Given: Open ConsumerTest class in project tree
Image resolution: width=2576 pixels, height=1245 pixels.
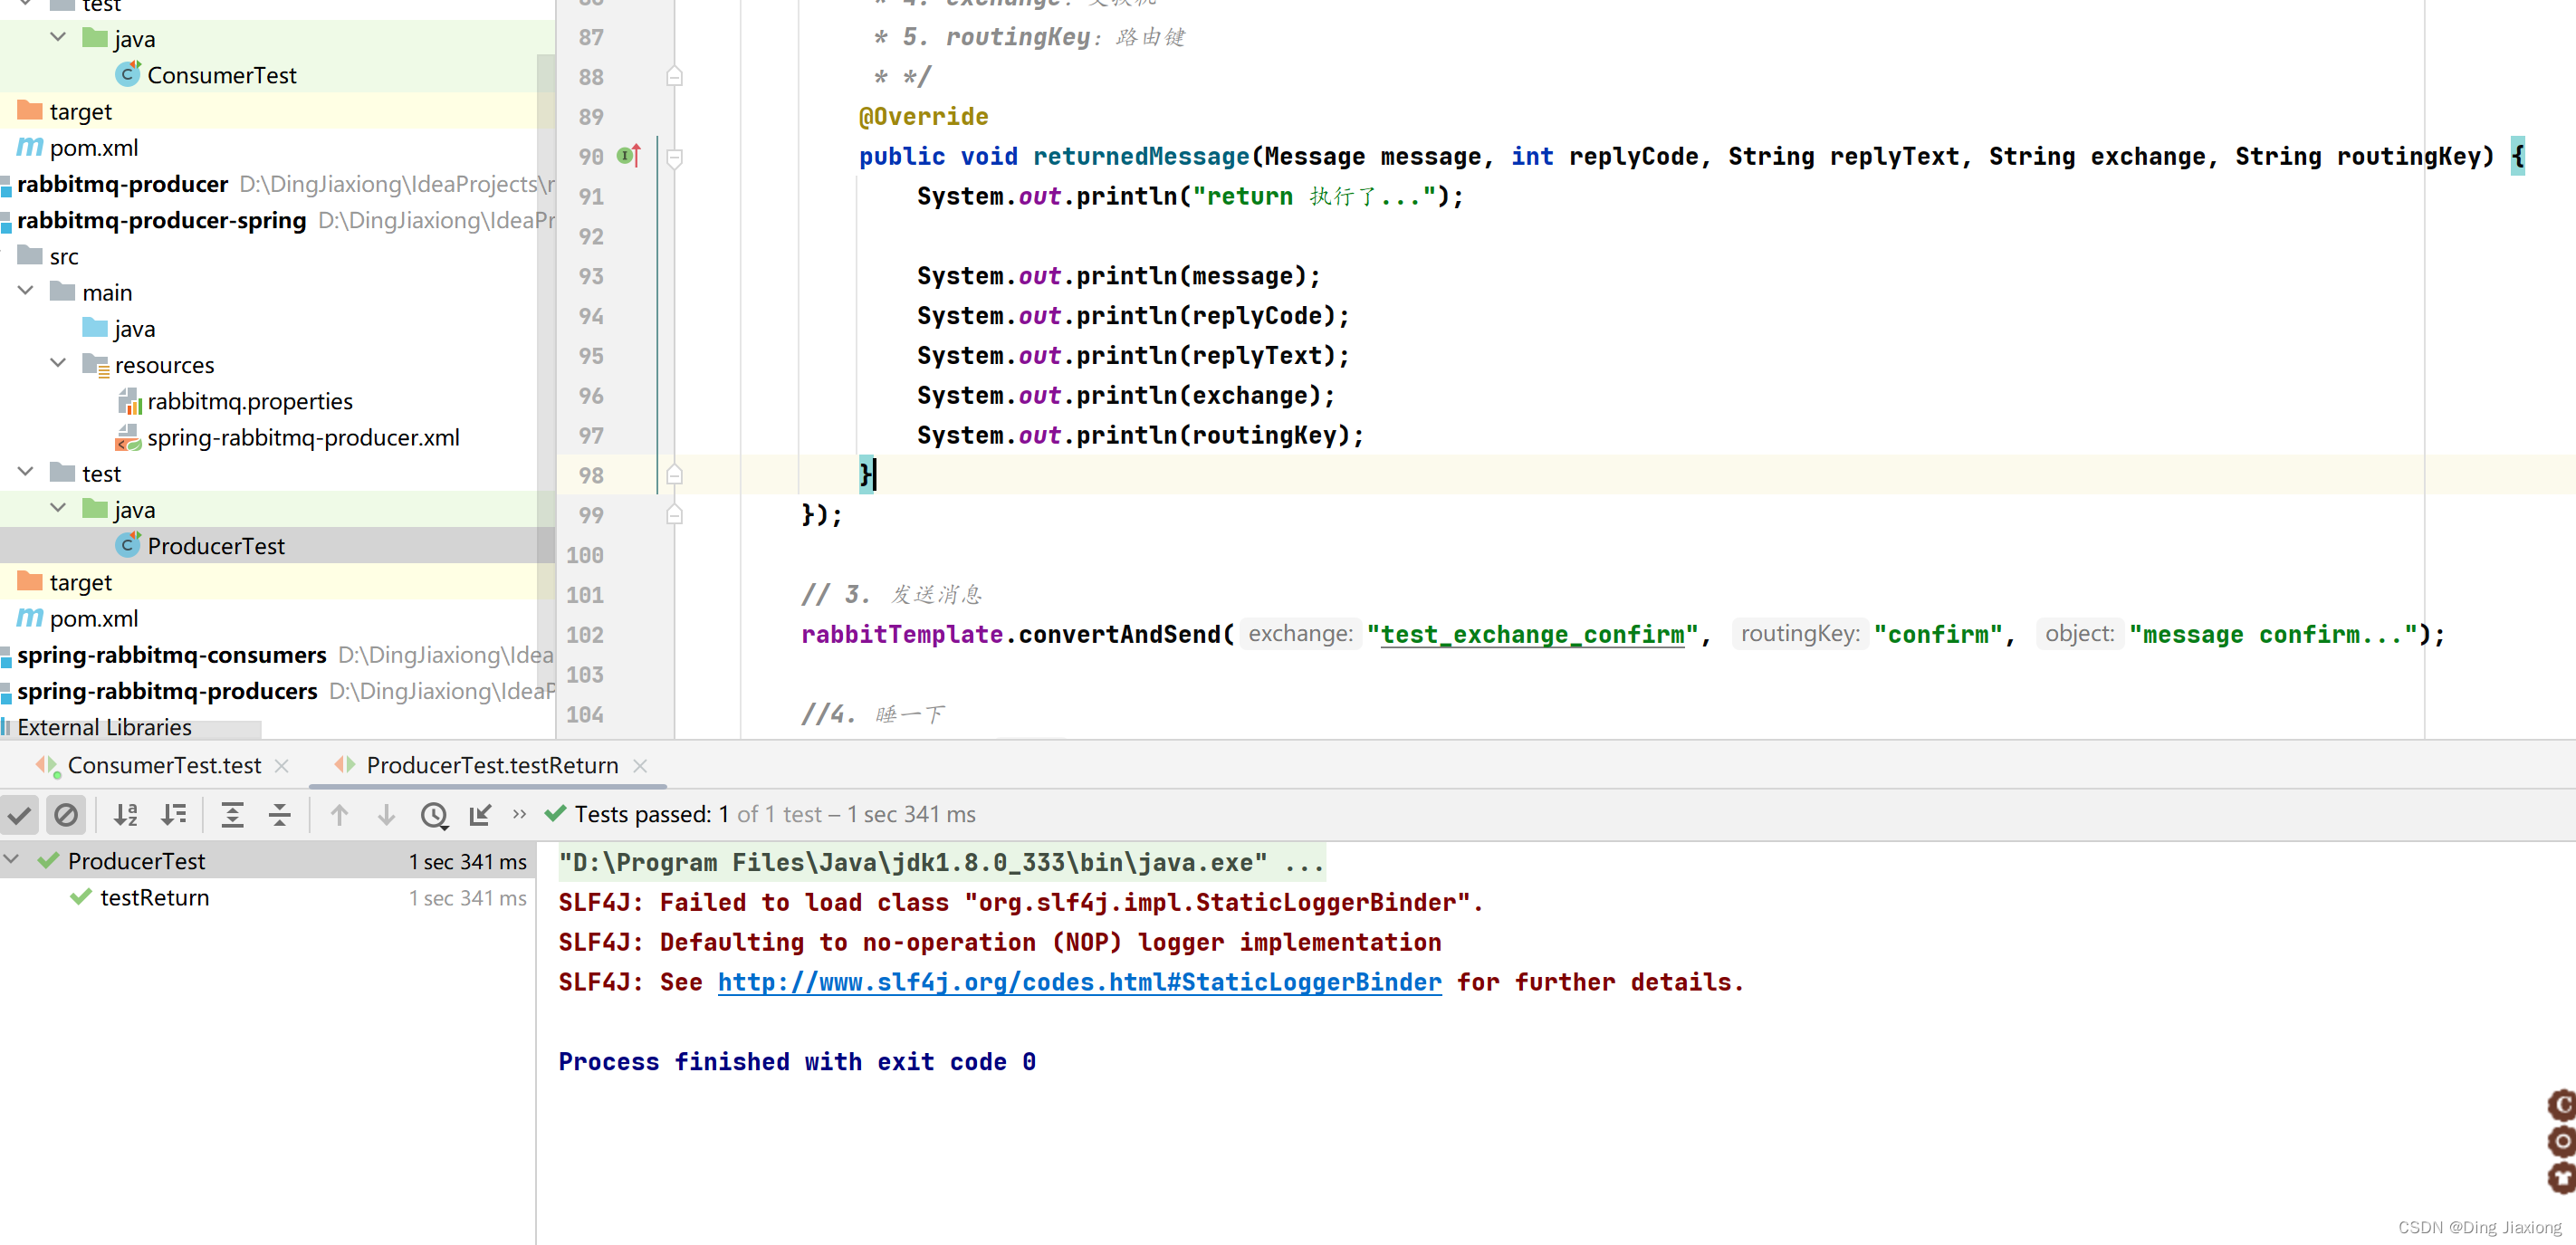Looking at the screenshot, I should tap(221, 75).
